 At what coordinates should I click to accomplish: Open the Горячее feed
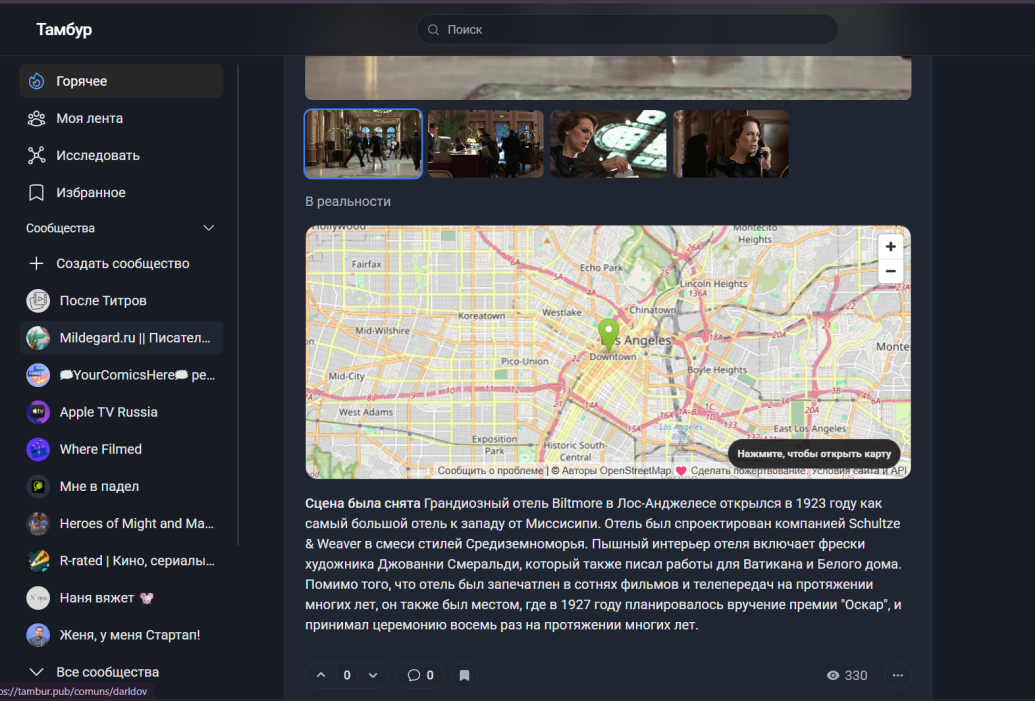[121, 81]
